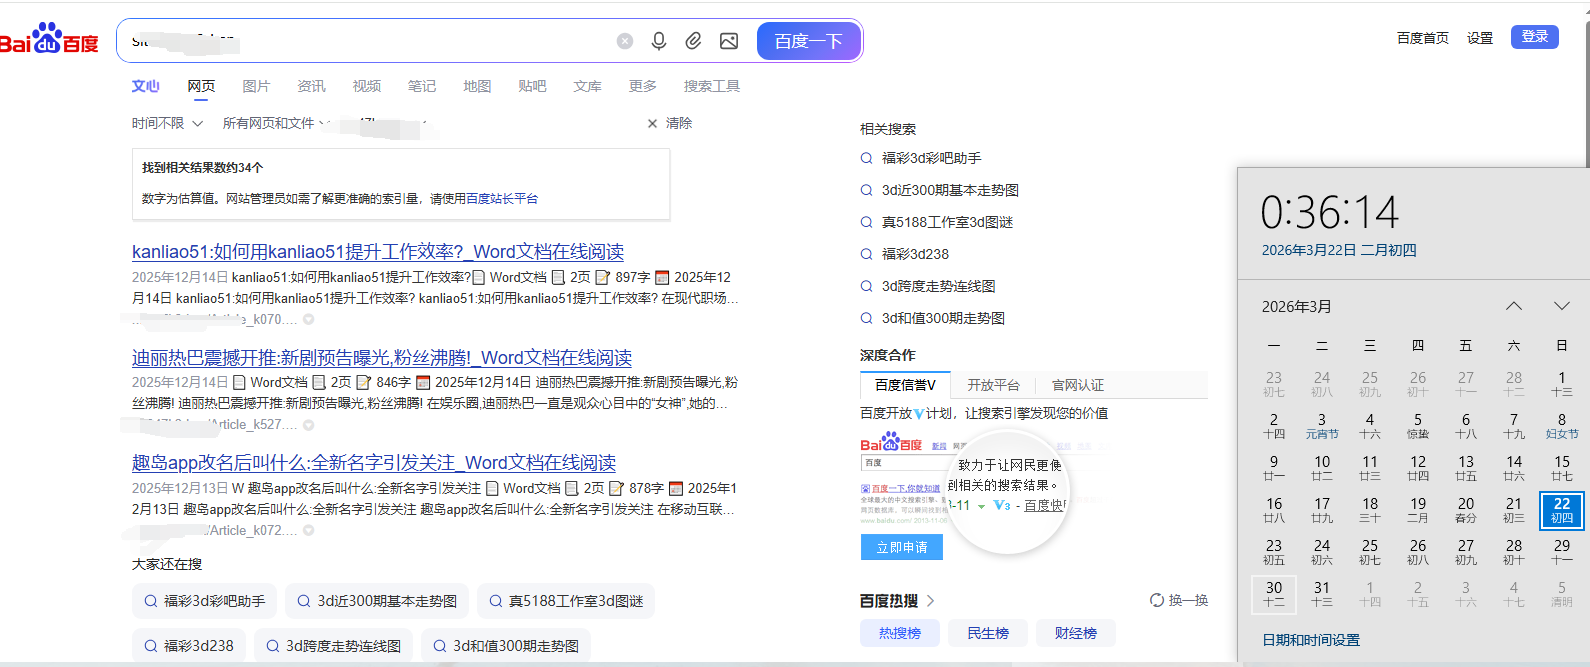Click 3d和值300期走势图 in the sidebar list
Viewport: 1590px width, 667px height.
[x=943, y=318]
